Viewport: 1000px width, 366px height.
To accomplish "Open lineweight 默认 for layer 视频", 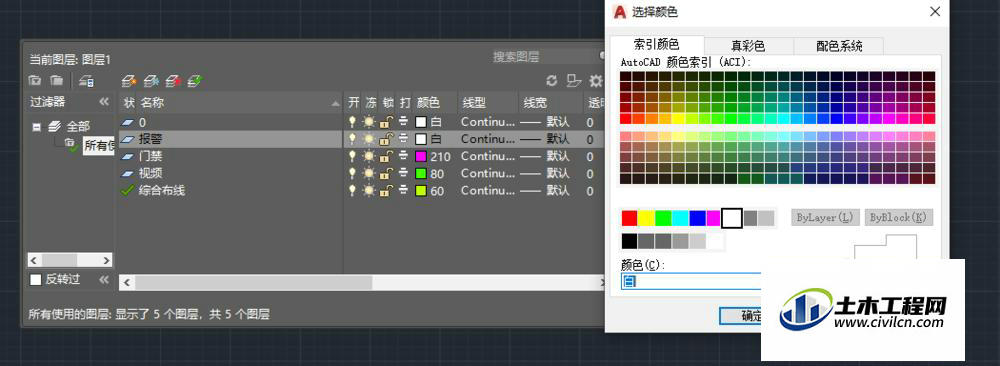I will [x=545, y=173].
